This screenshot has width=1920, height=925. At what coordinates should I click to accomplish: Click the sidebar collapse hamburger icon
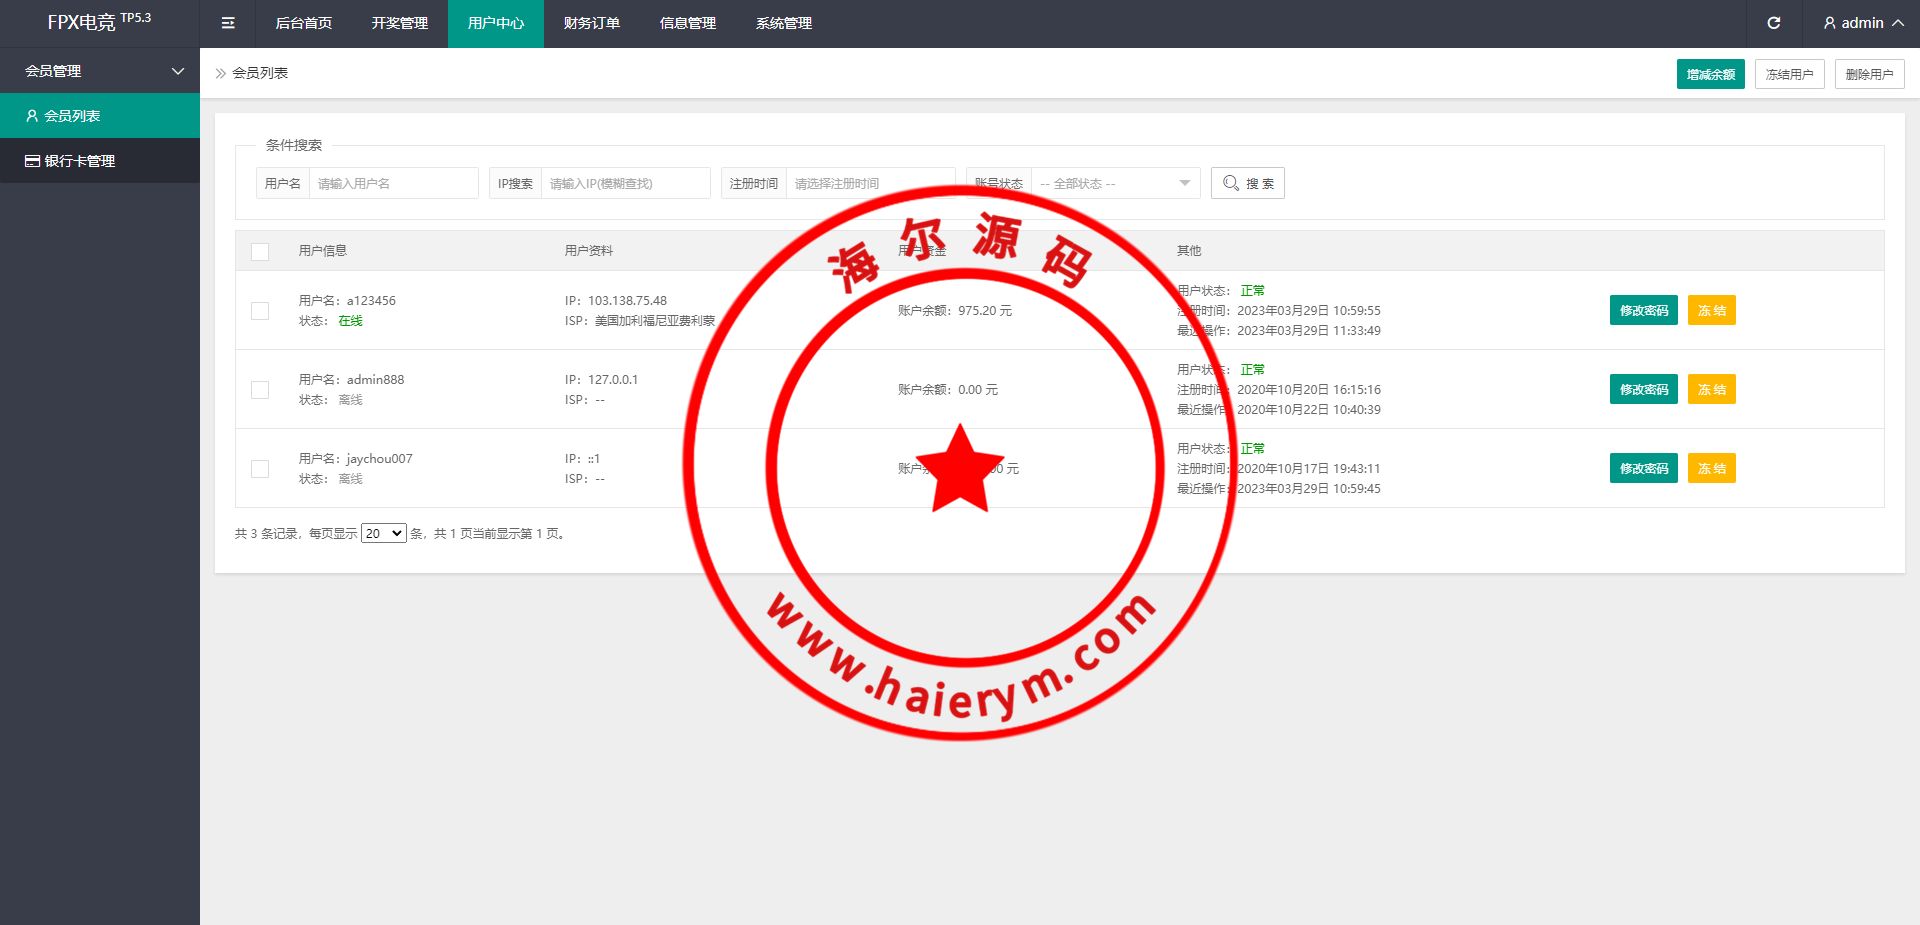coord(228,23)
